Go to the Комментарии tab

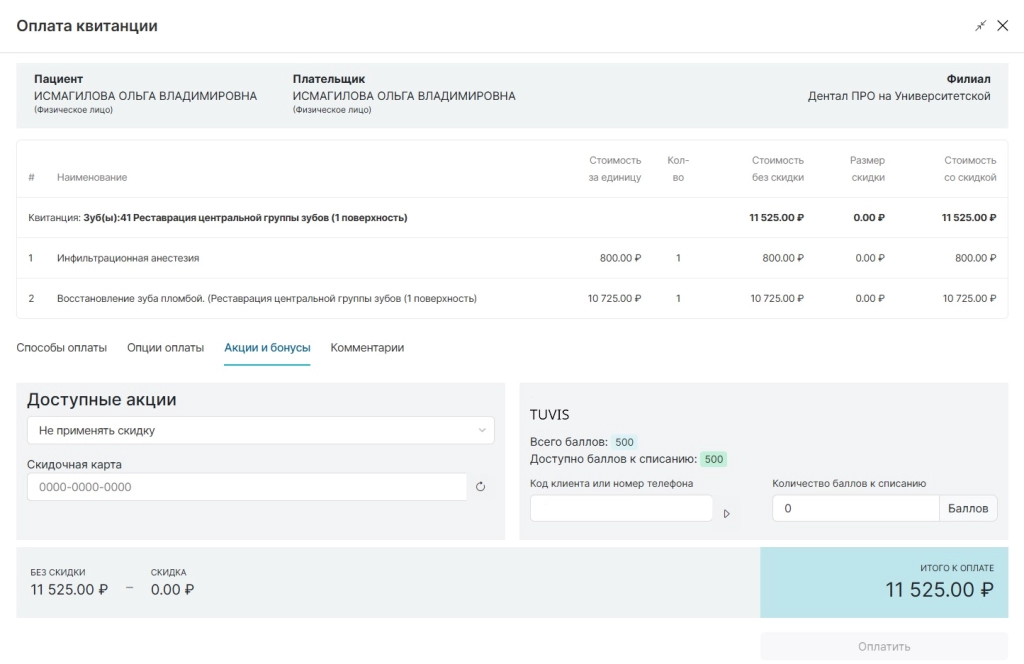point(367,347)
